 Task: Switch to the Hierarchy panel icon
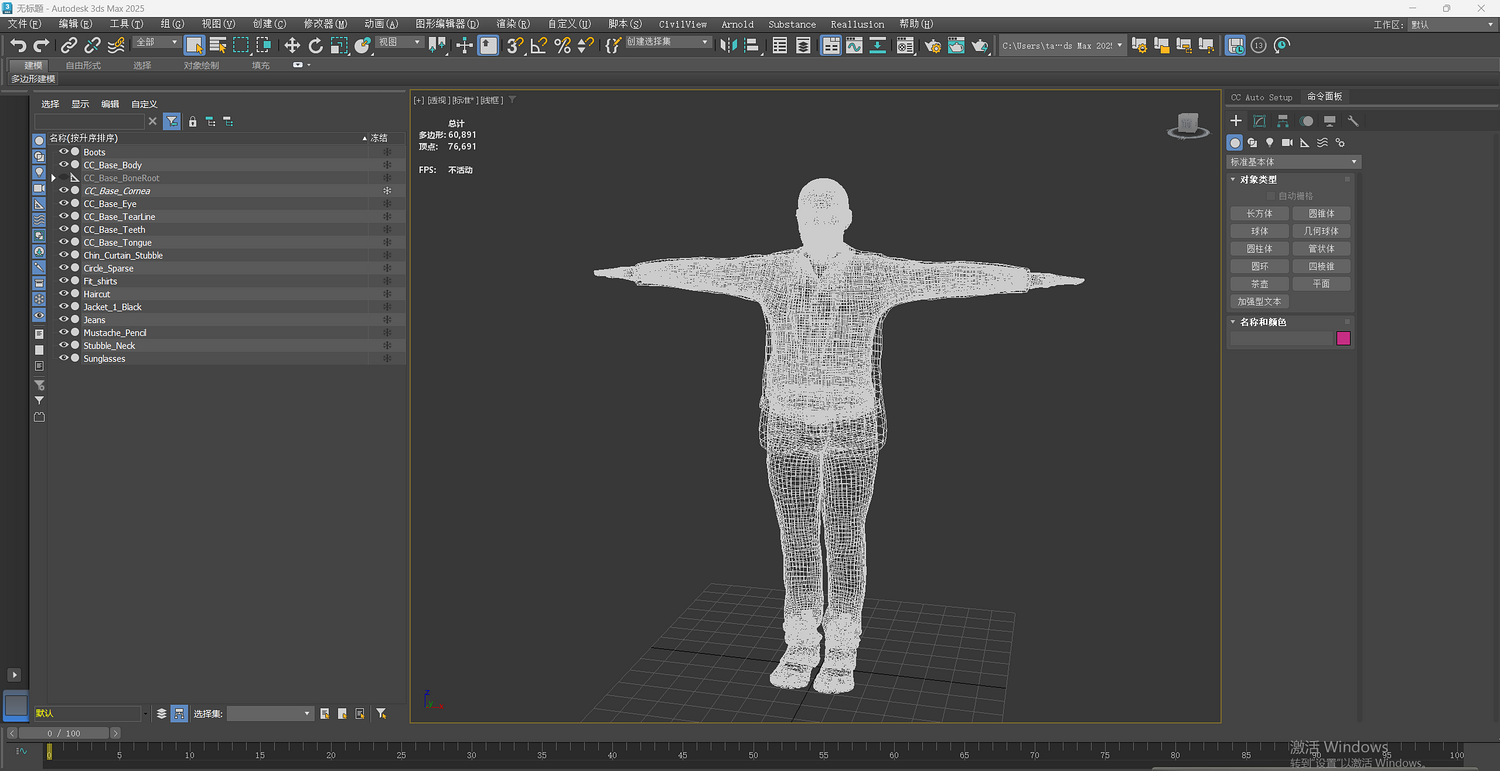pyautogui.click(x=1283, y=121)
